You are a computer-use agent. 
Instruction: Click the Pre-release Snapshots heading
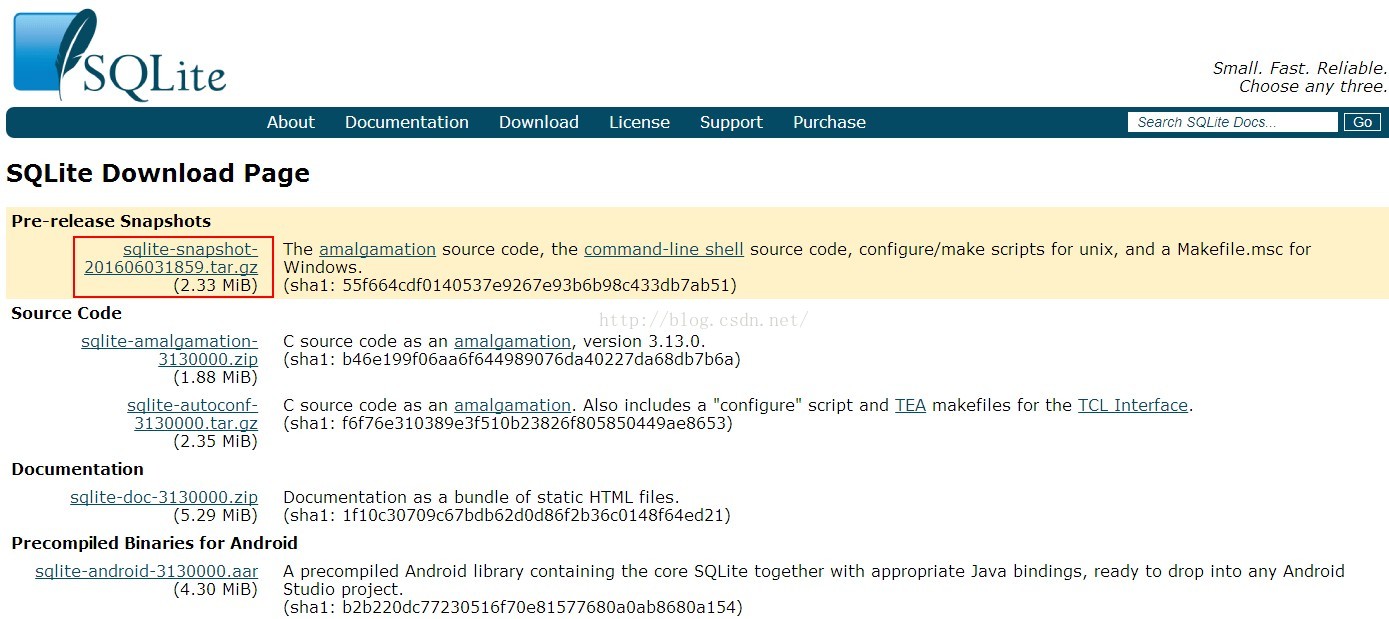(111, 221)
